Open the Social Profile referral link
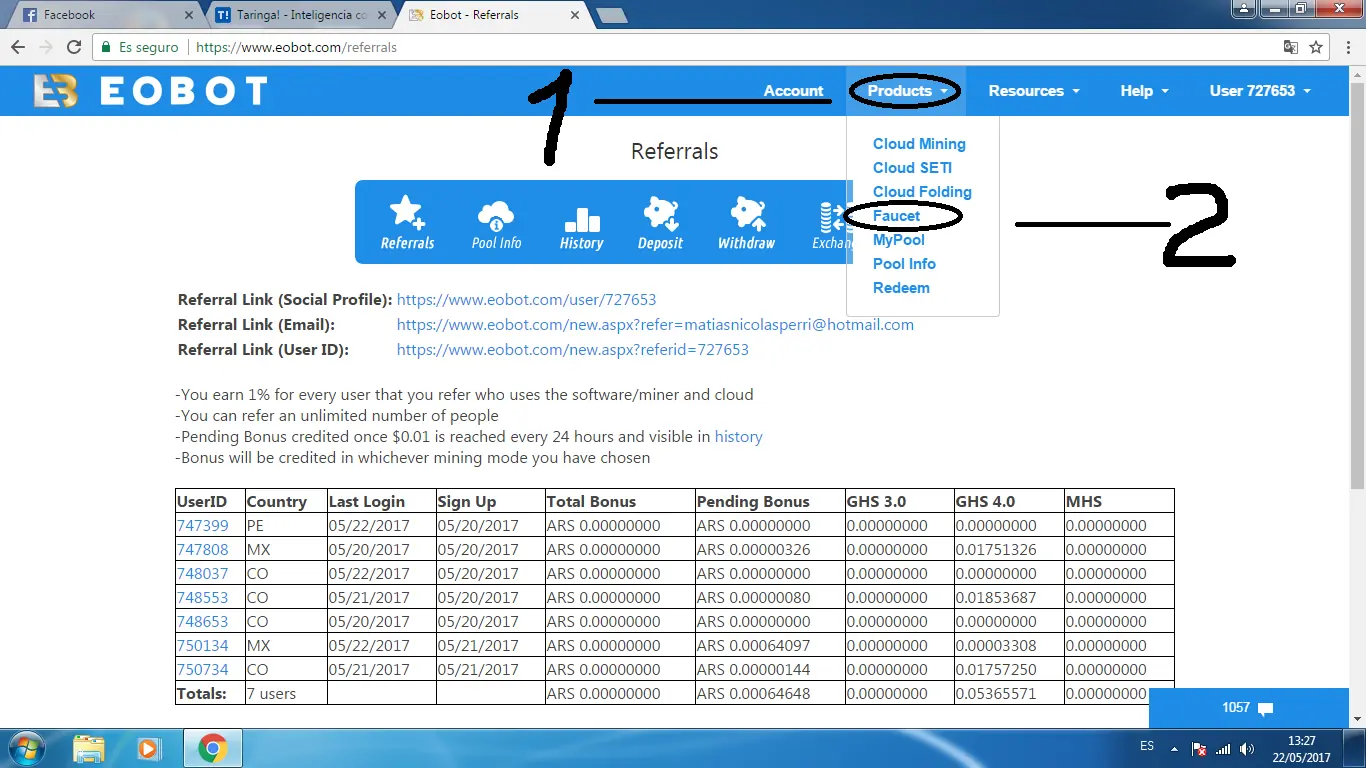Viewport: 1366px width, 768px height. click(526, 300)
